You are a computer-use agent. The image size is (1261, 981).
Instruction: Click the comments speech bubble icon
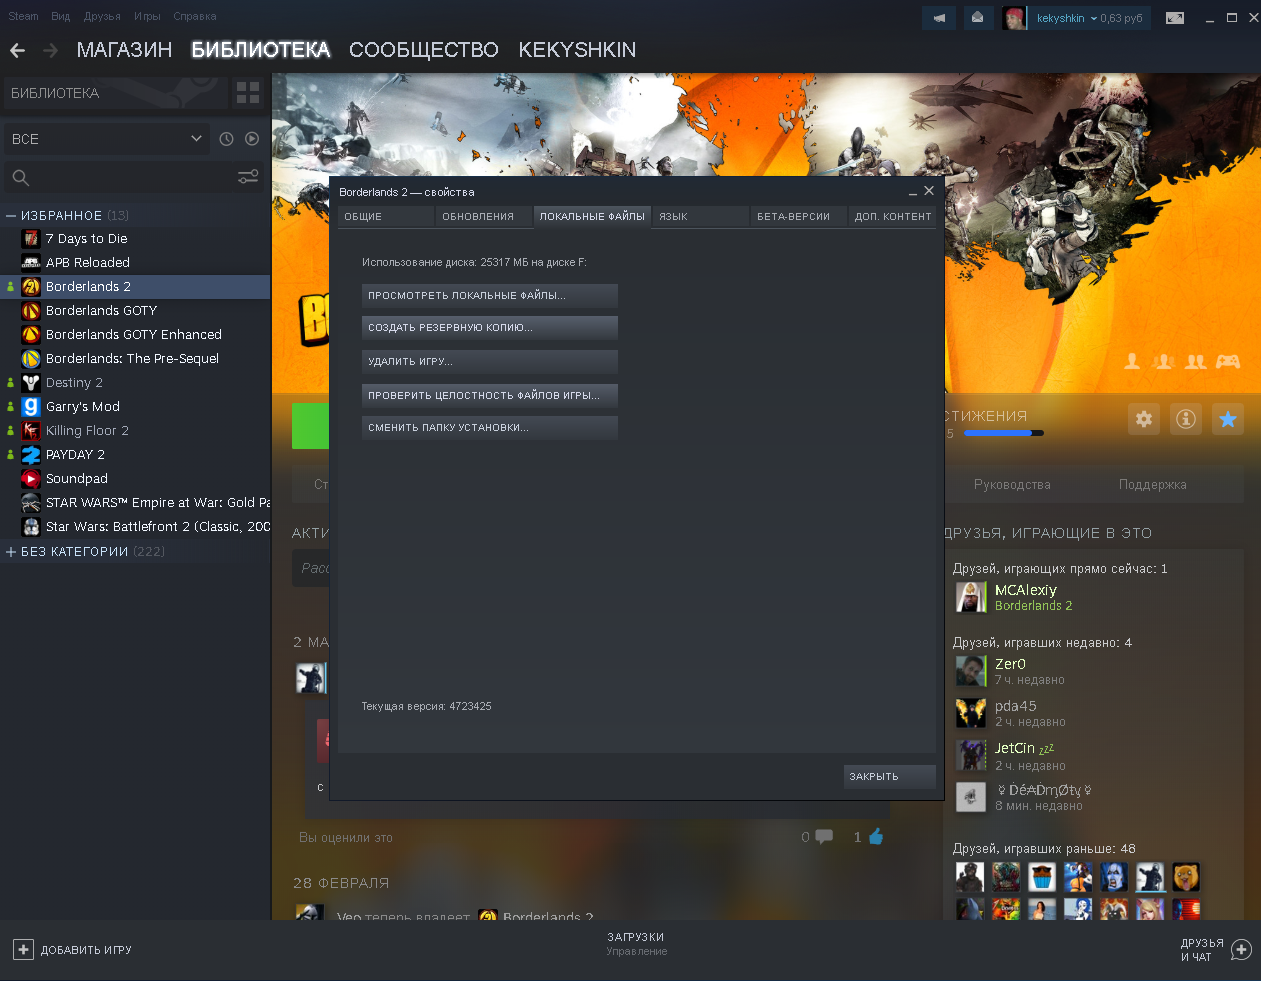click(824, 837)
